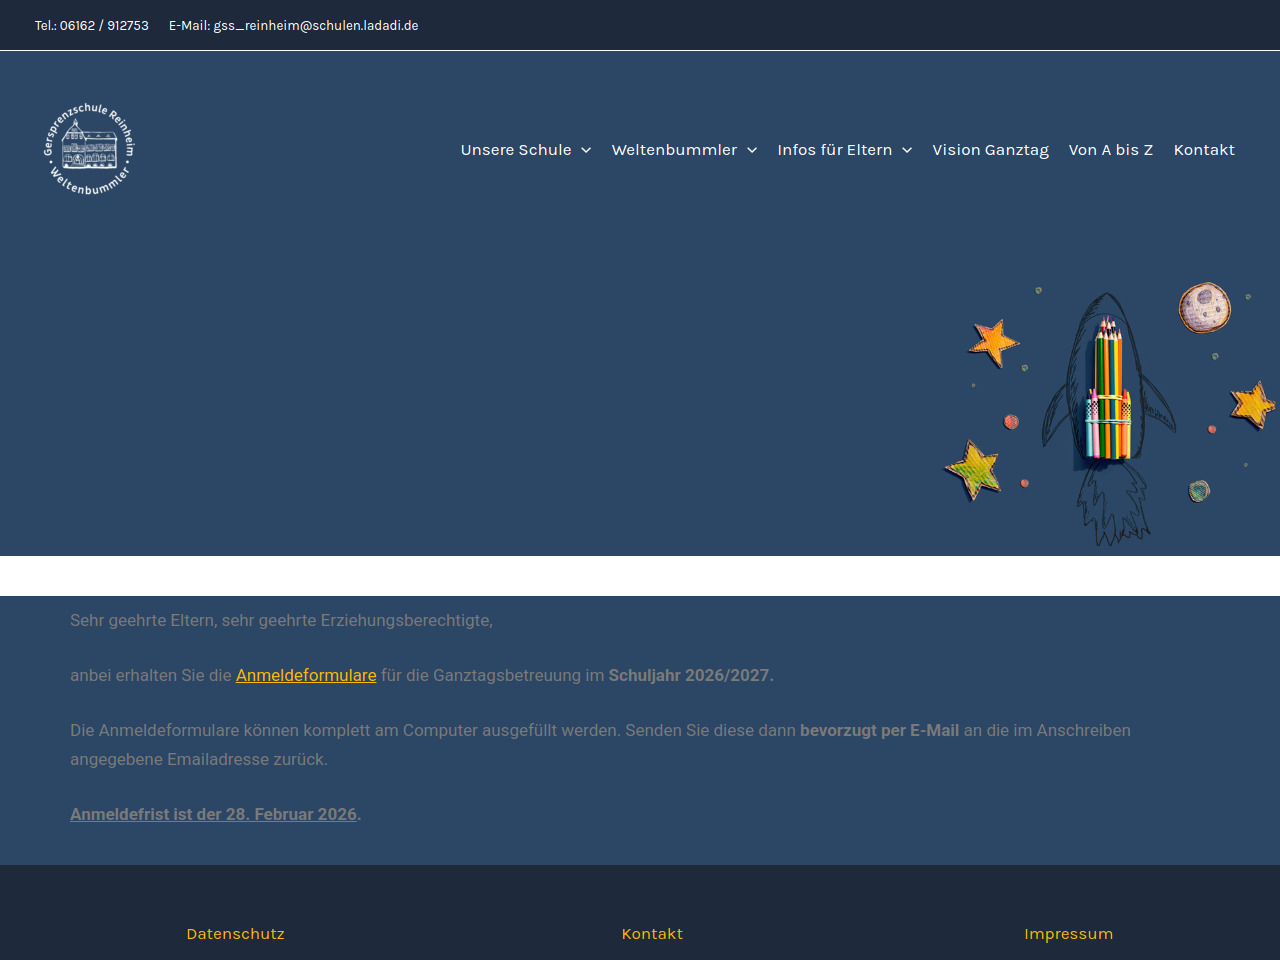Click the moon drawing beside the rocket
The width and height of the screenshot is (1280, 960).
click(x=1204, y=307)
